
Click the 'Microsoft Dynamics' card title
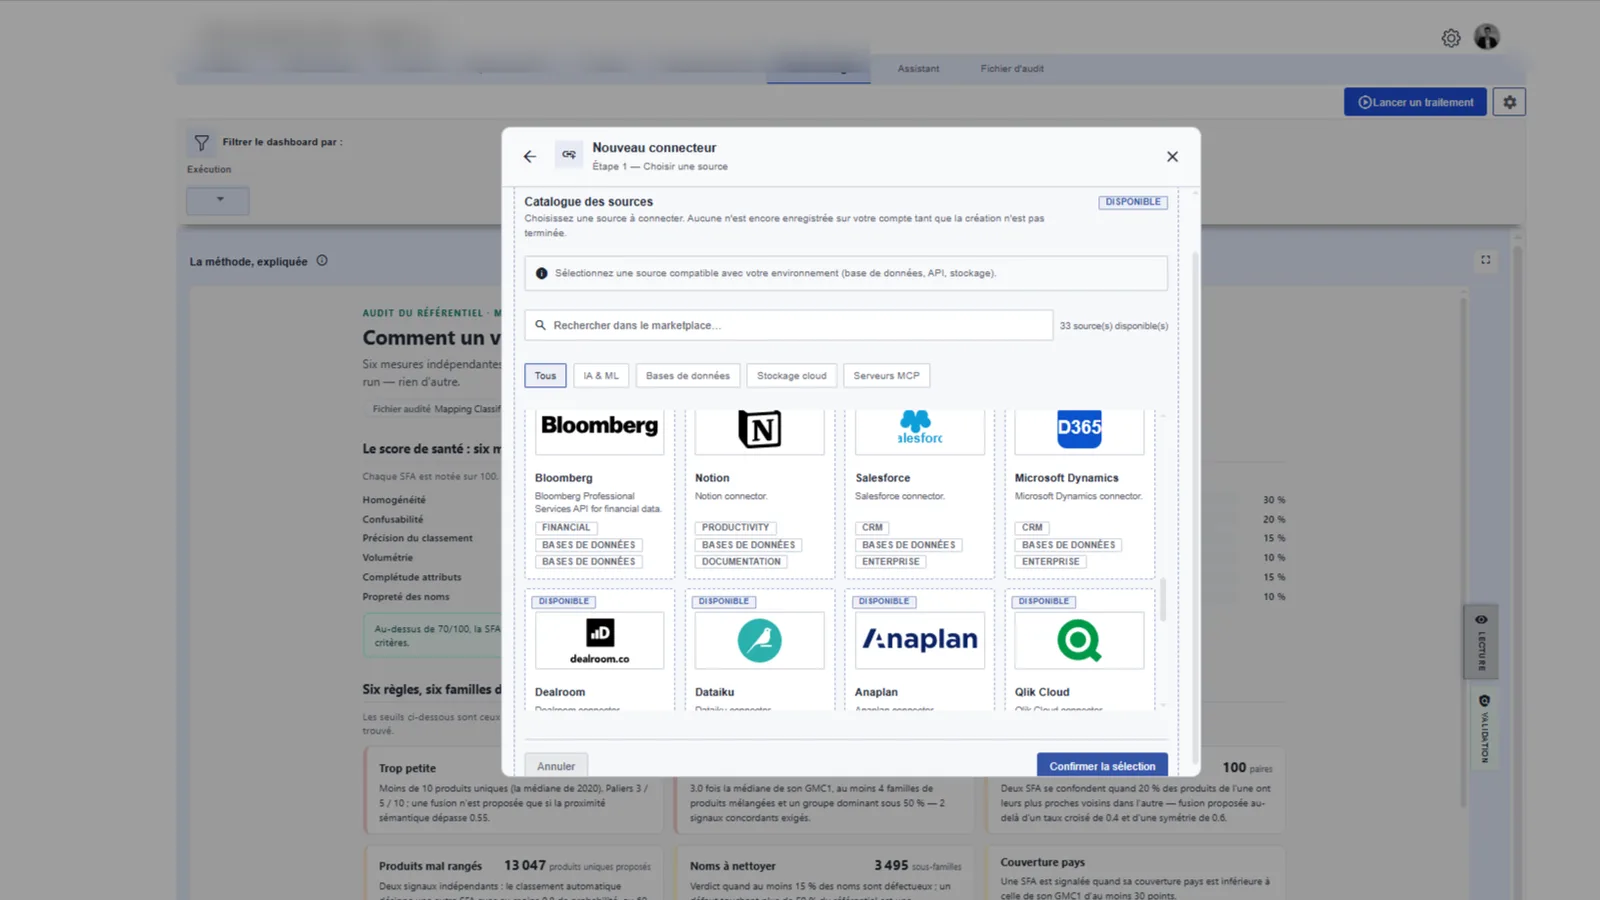1067,478
